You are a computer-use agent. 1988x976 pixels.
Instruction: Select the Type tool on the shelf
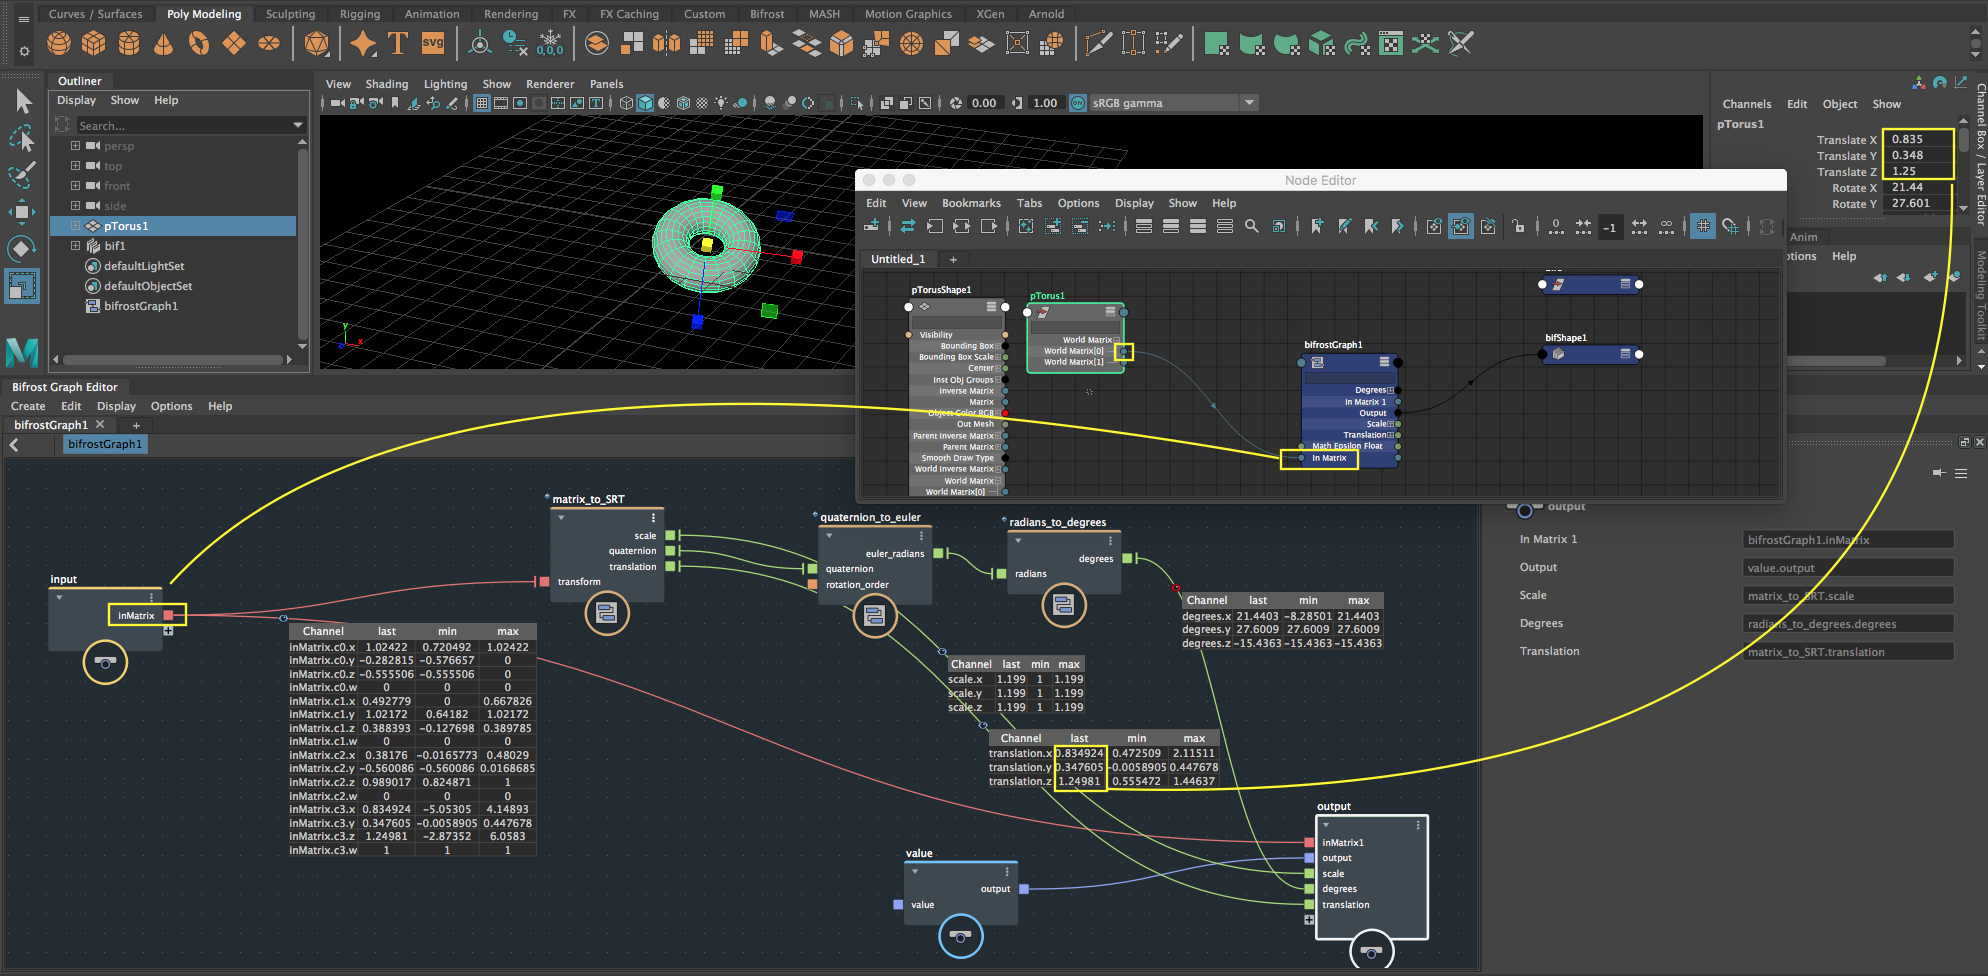point(397,43)
